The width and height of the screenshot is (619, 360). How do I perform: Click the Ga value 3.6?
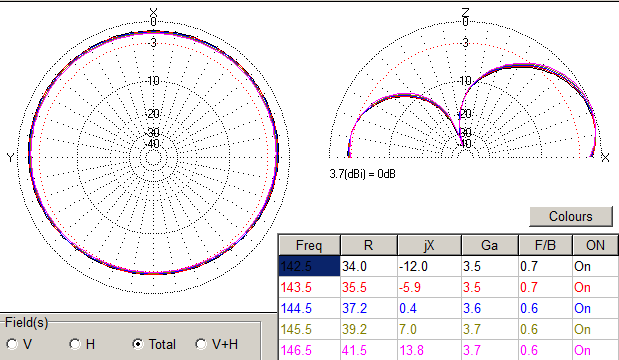[x=490, y=308]
